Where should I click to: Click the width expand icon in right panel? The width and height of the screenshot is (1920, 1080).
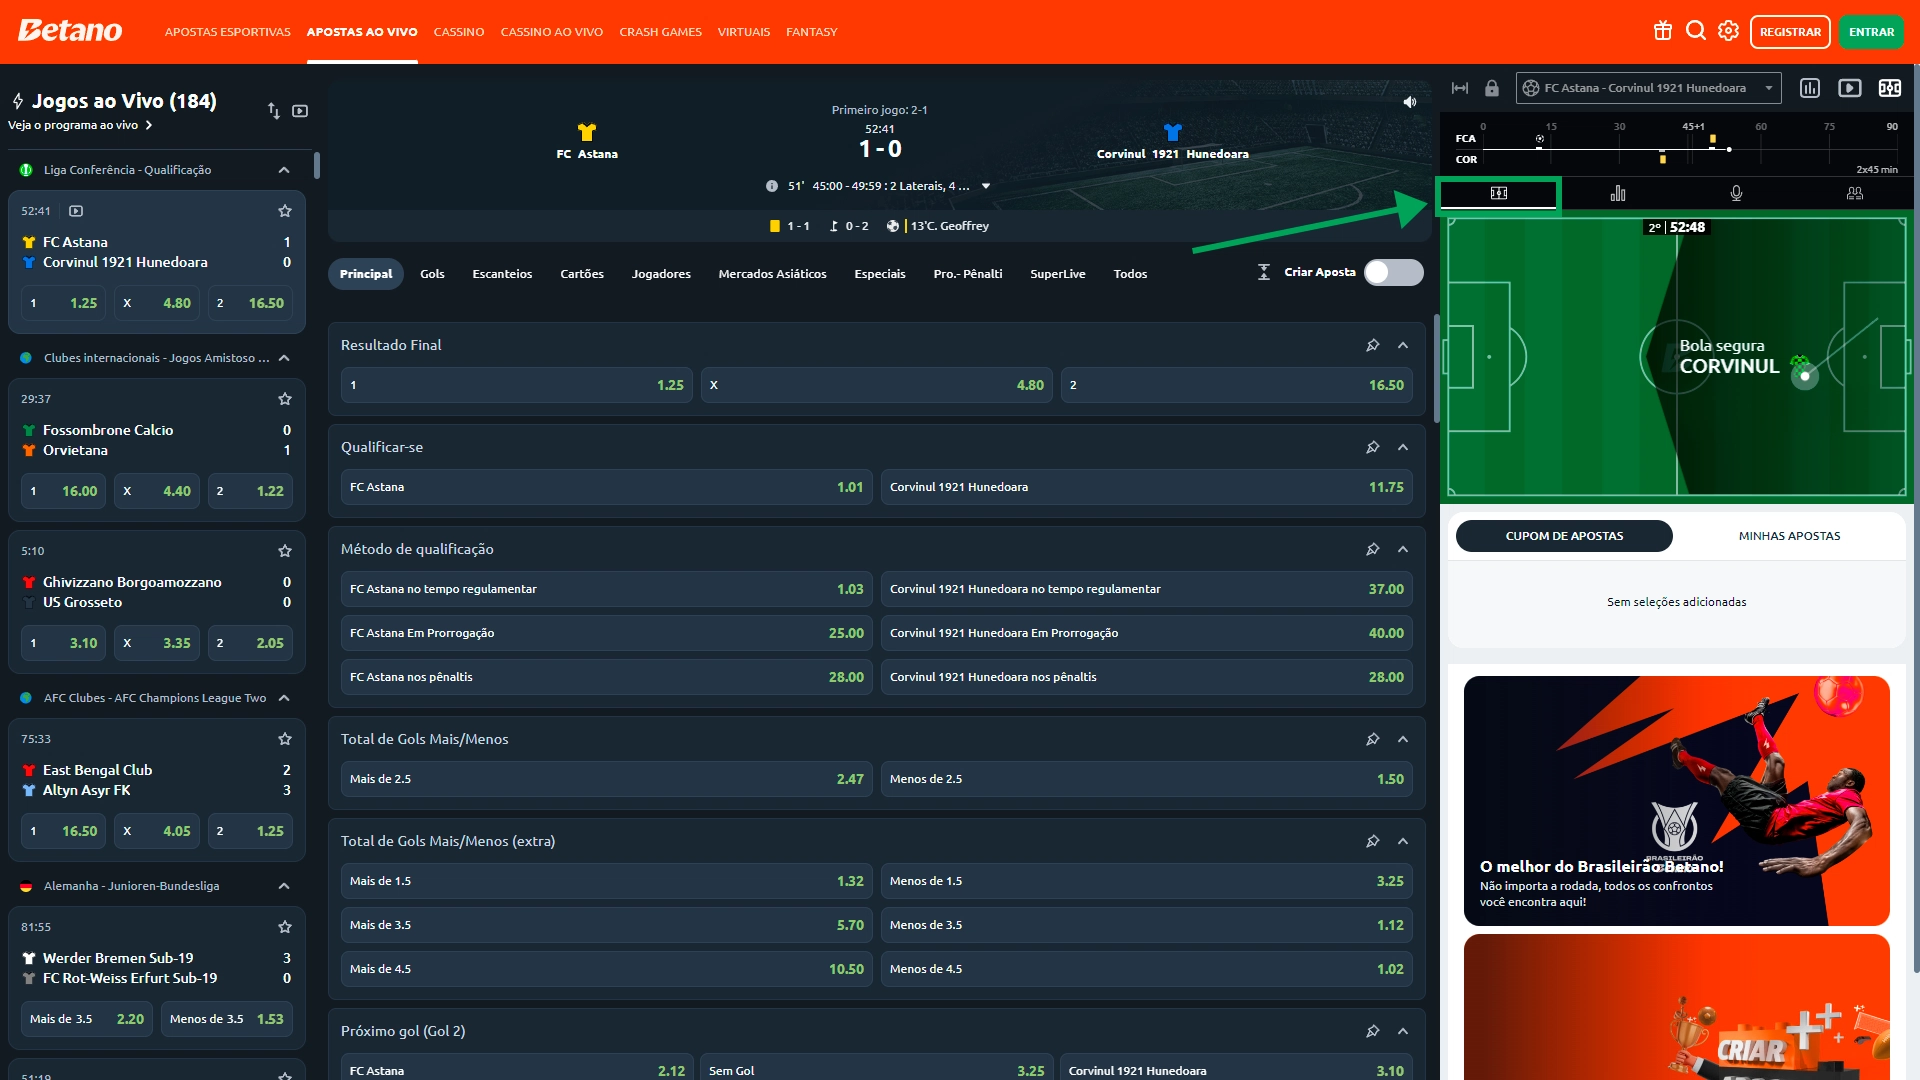[1460, 88]
